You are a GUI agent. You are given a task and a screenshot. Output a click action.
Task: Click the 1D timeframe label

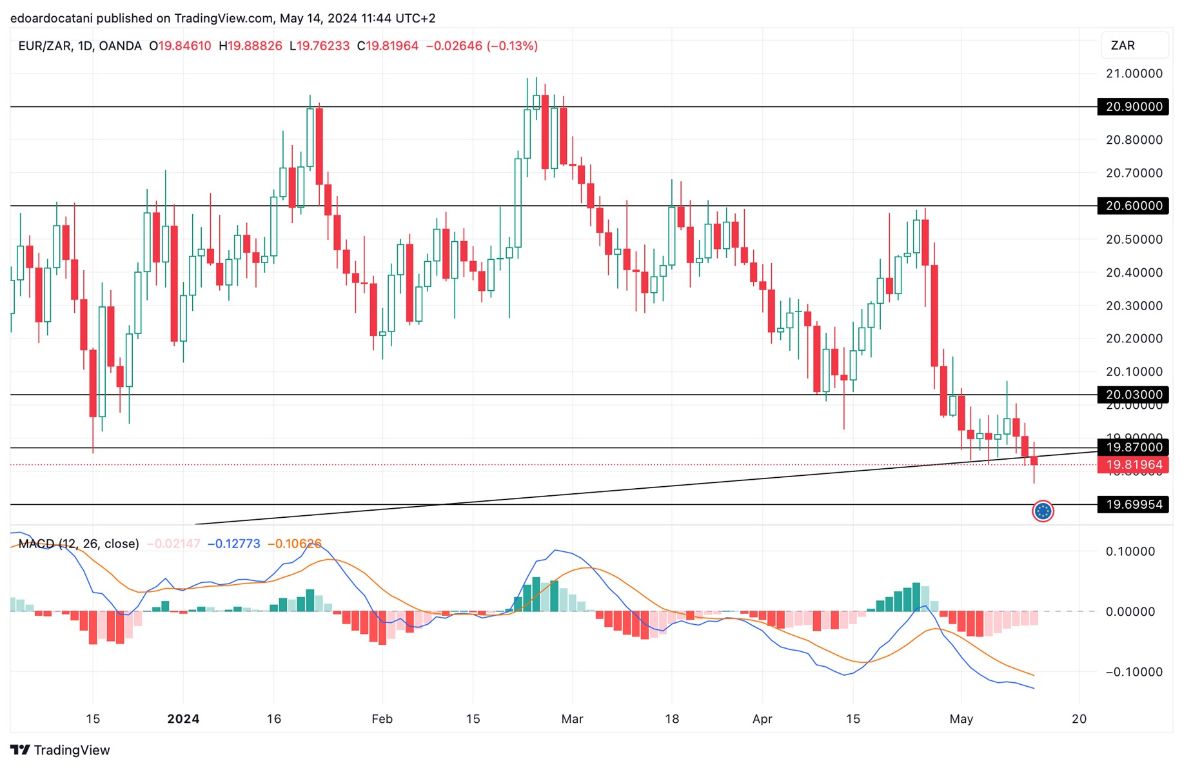[x=82, y=45]
